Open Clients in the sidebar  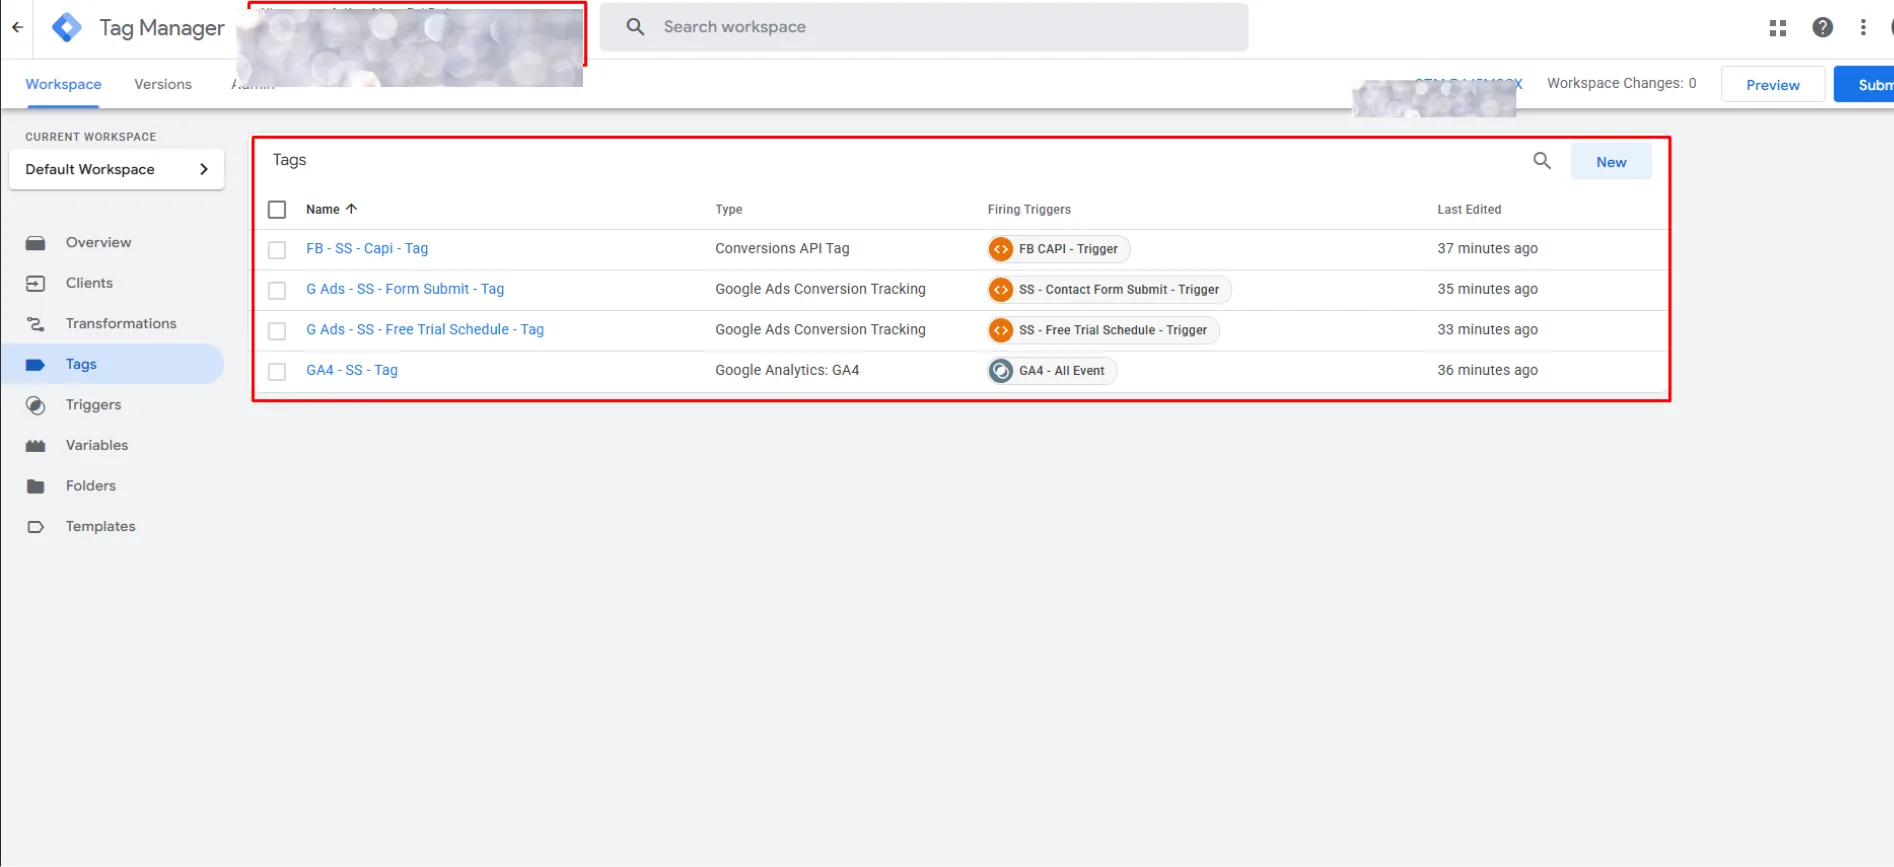pyautogui.click(x=89, y=283)
